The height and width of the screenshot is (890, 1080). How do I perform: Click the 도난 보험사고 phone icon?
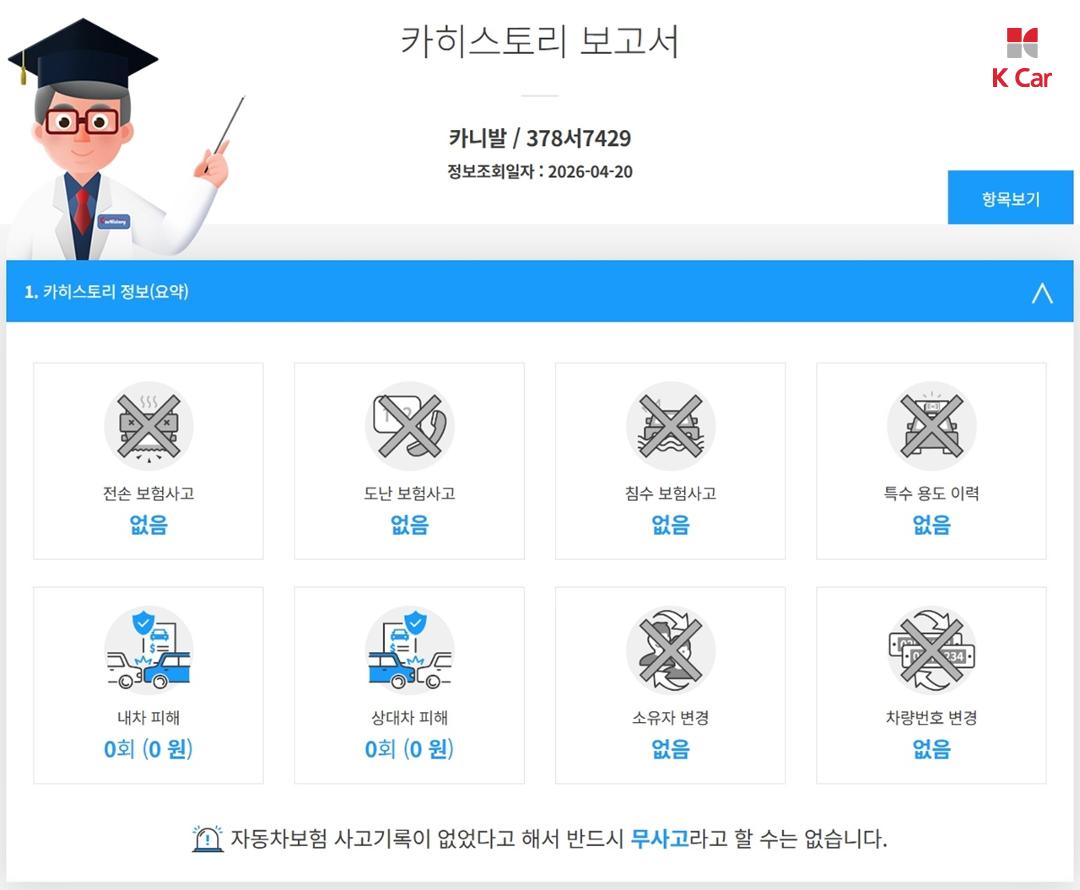(409, 426)
